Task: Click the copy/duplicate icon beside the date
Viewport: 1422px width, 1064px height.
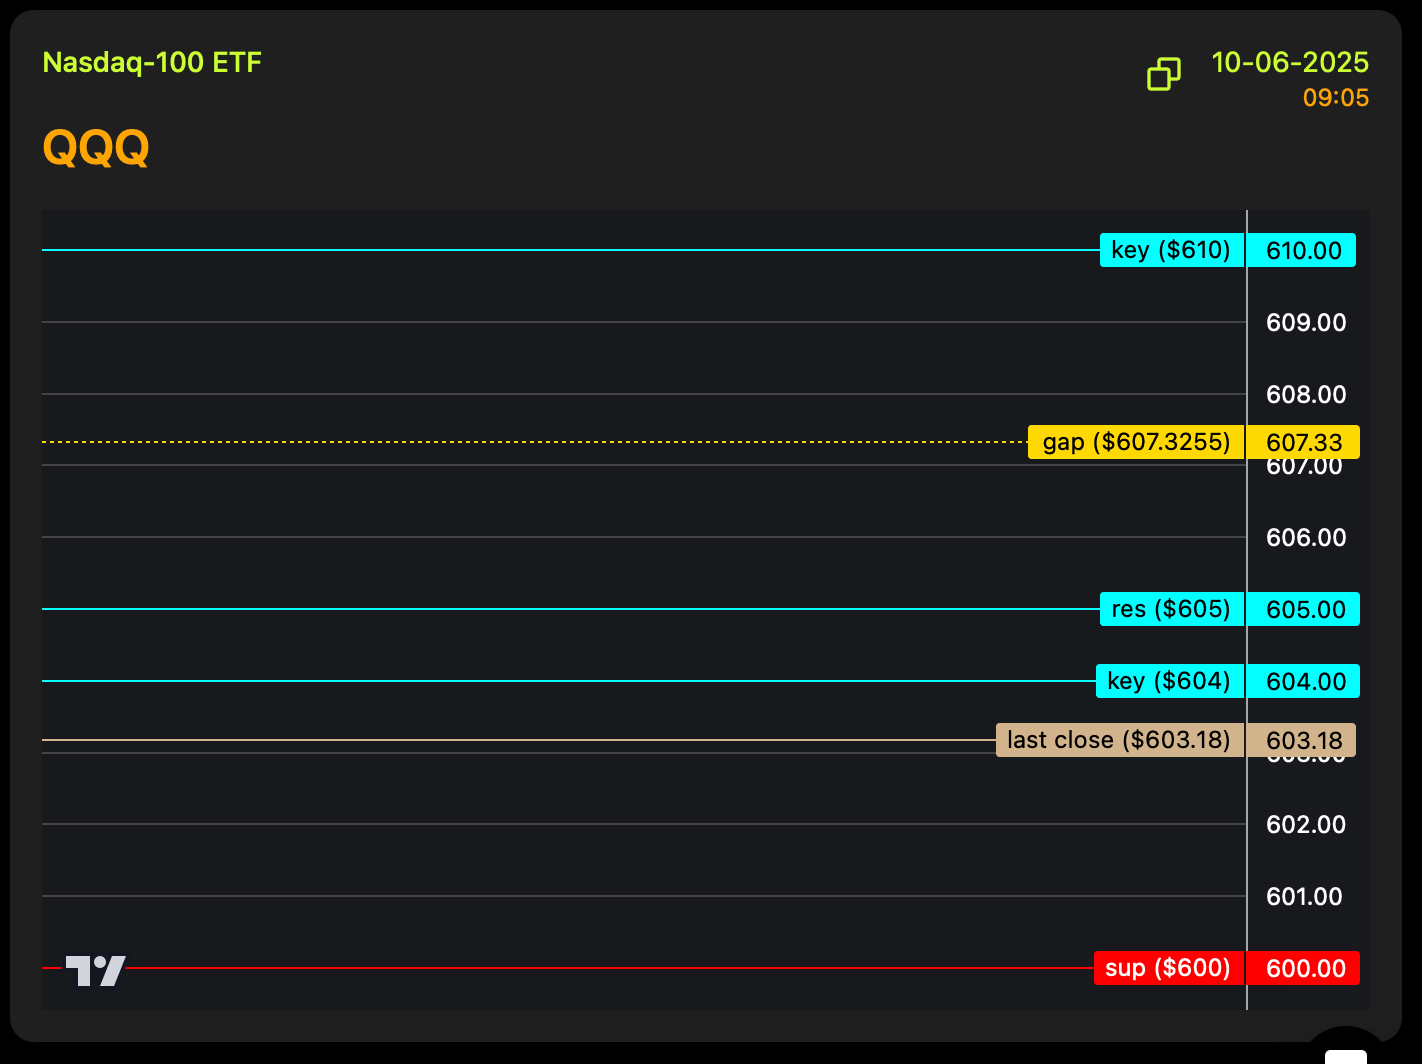Action: pos(1163,74)
